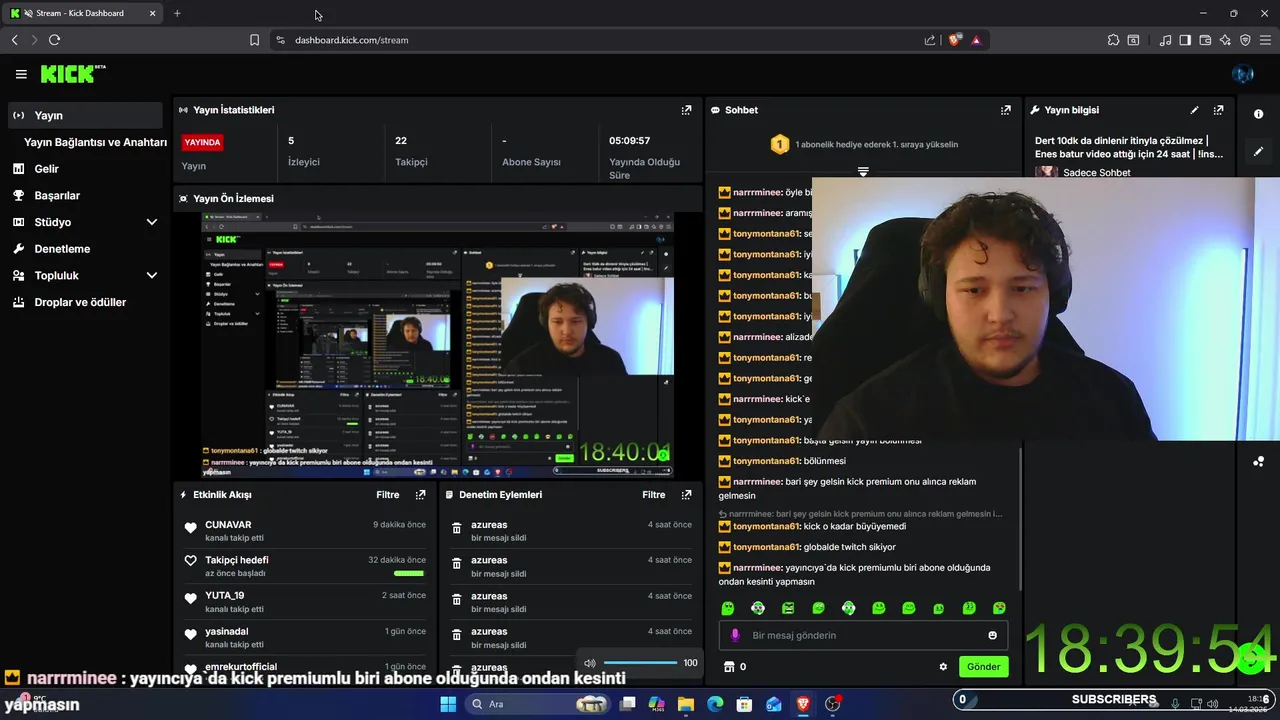Open the user profile avatar
Viewport: 1280px width, 720px height.
[x=1243, y=74]
